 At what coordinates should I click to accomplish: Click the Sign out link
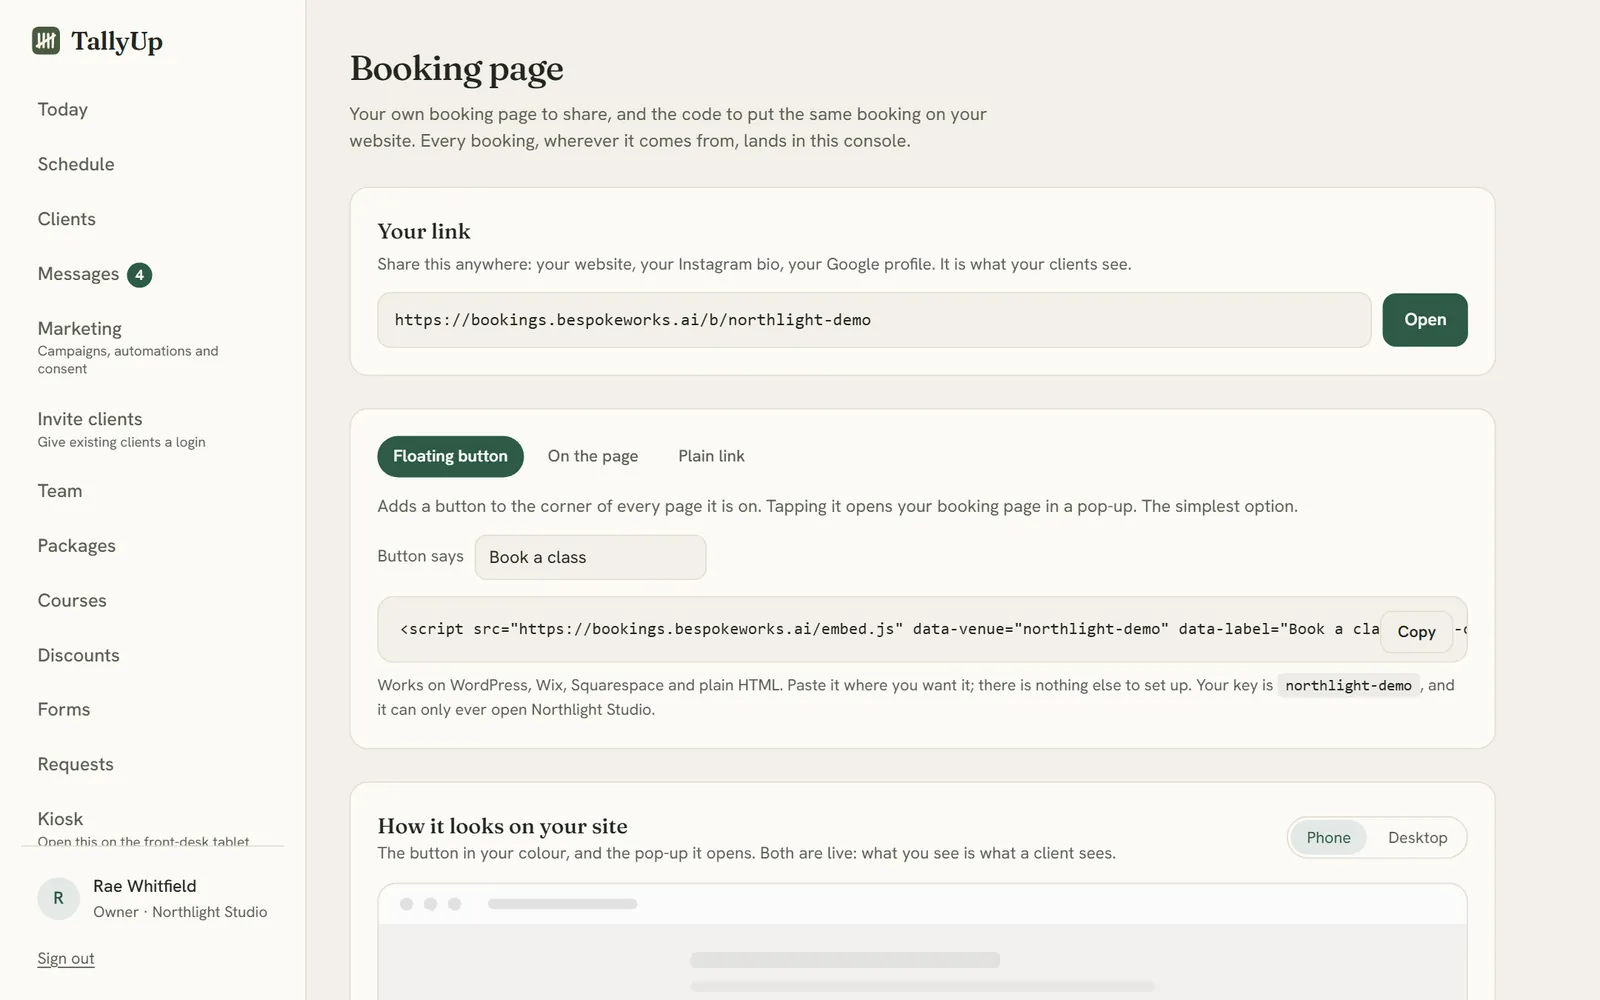pyautogui.click(x=66, y=959)
